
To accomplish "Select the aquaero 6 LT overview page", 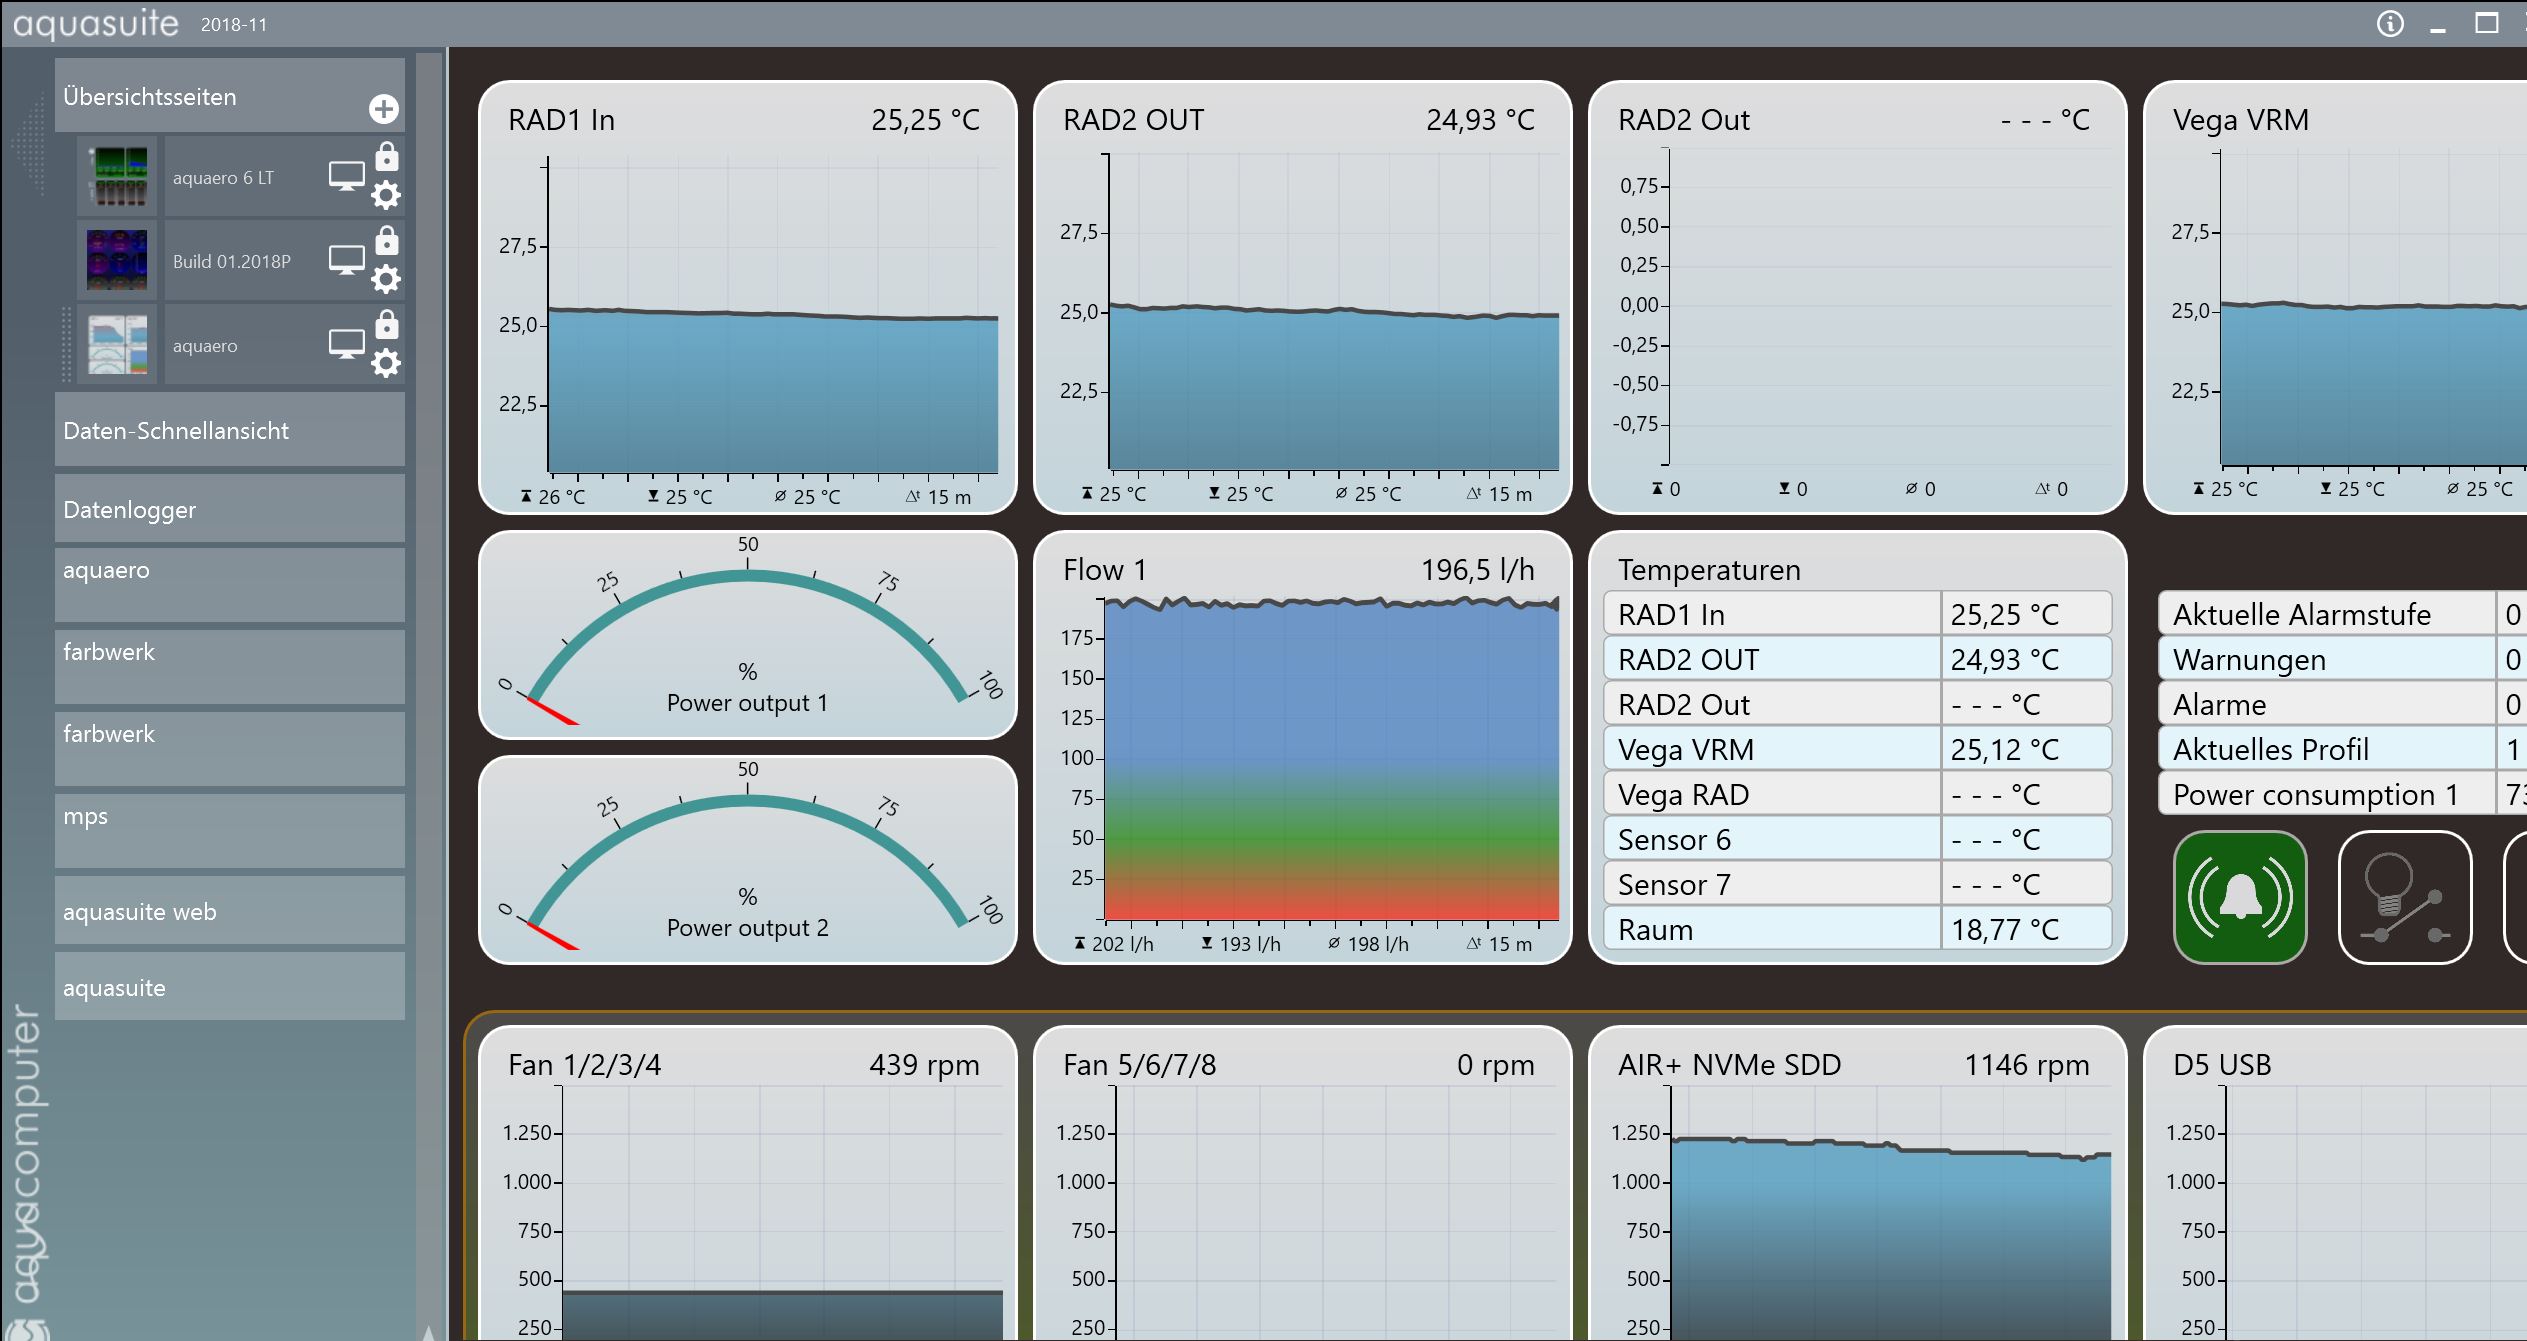I will pyautogui.click(x=223, y=178).
